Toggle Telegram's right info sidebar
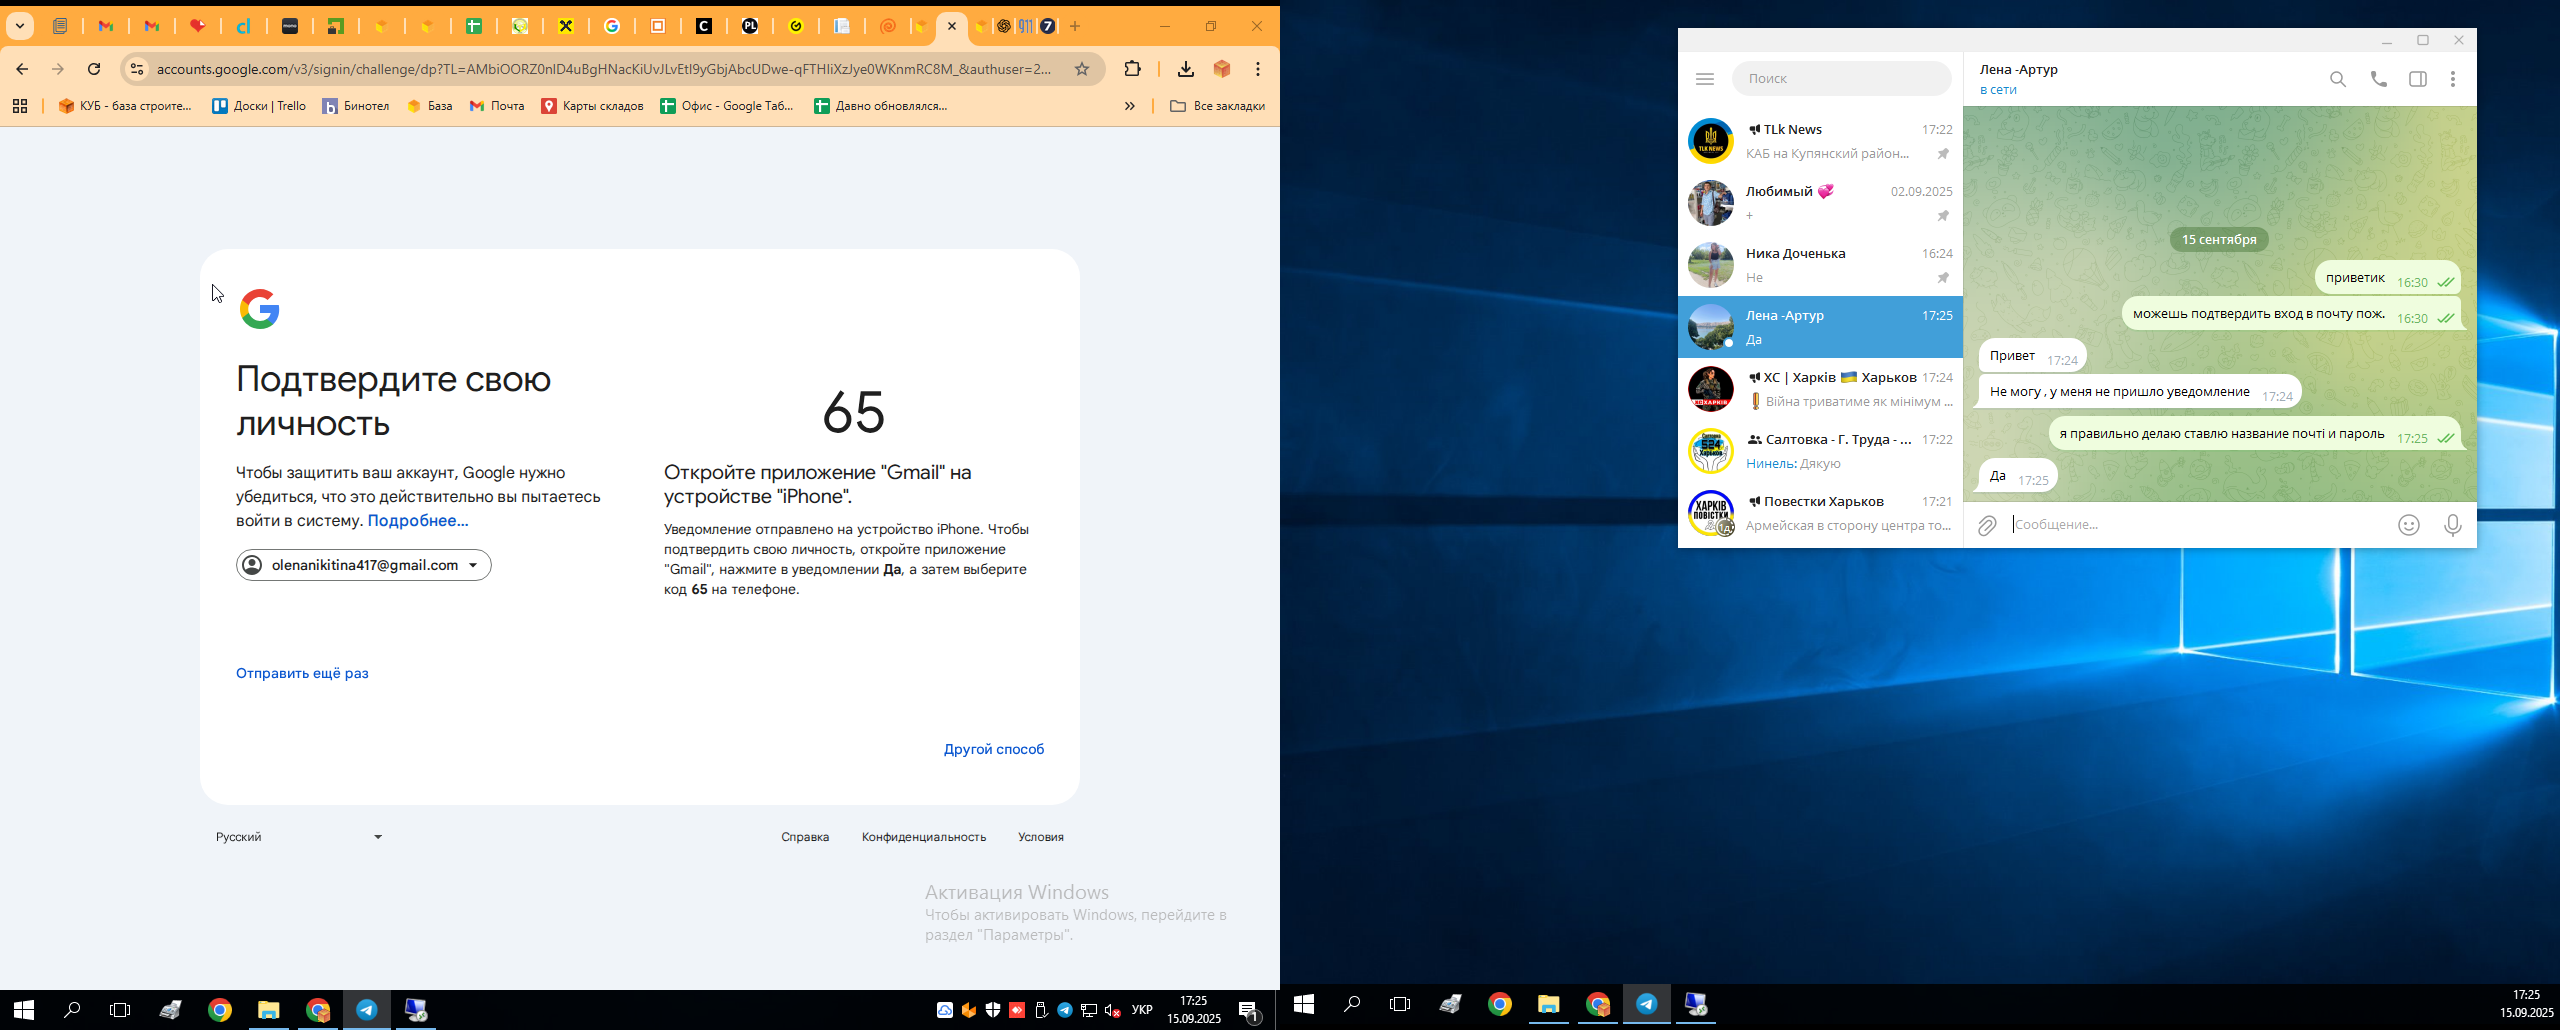The width and height of the screenshot is (2560, 1030). [x=2418, y=79]
